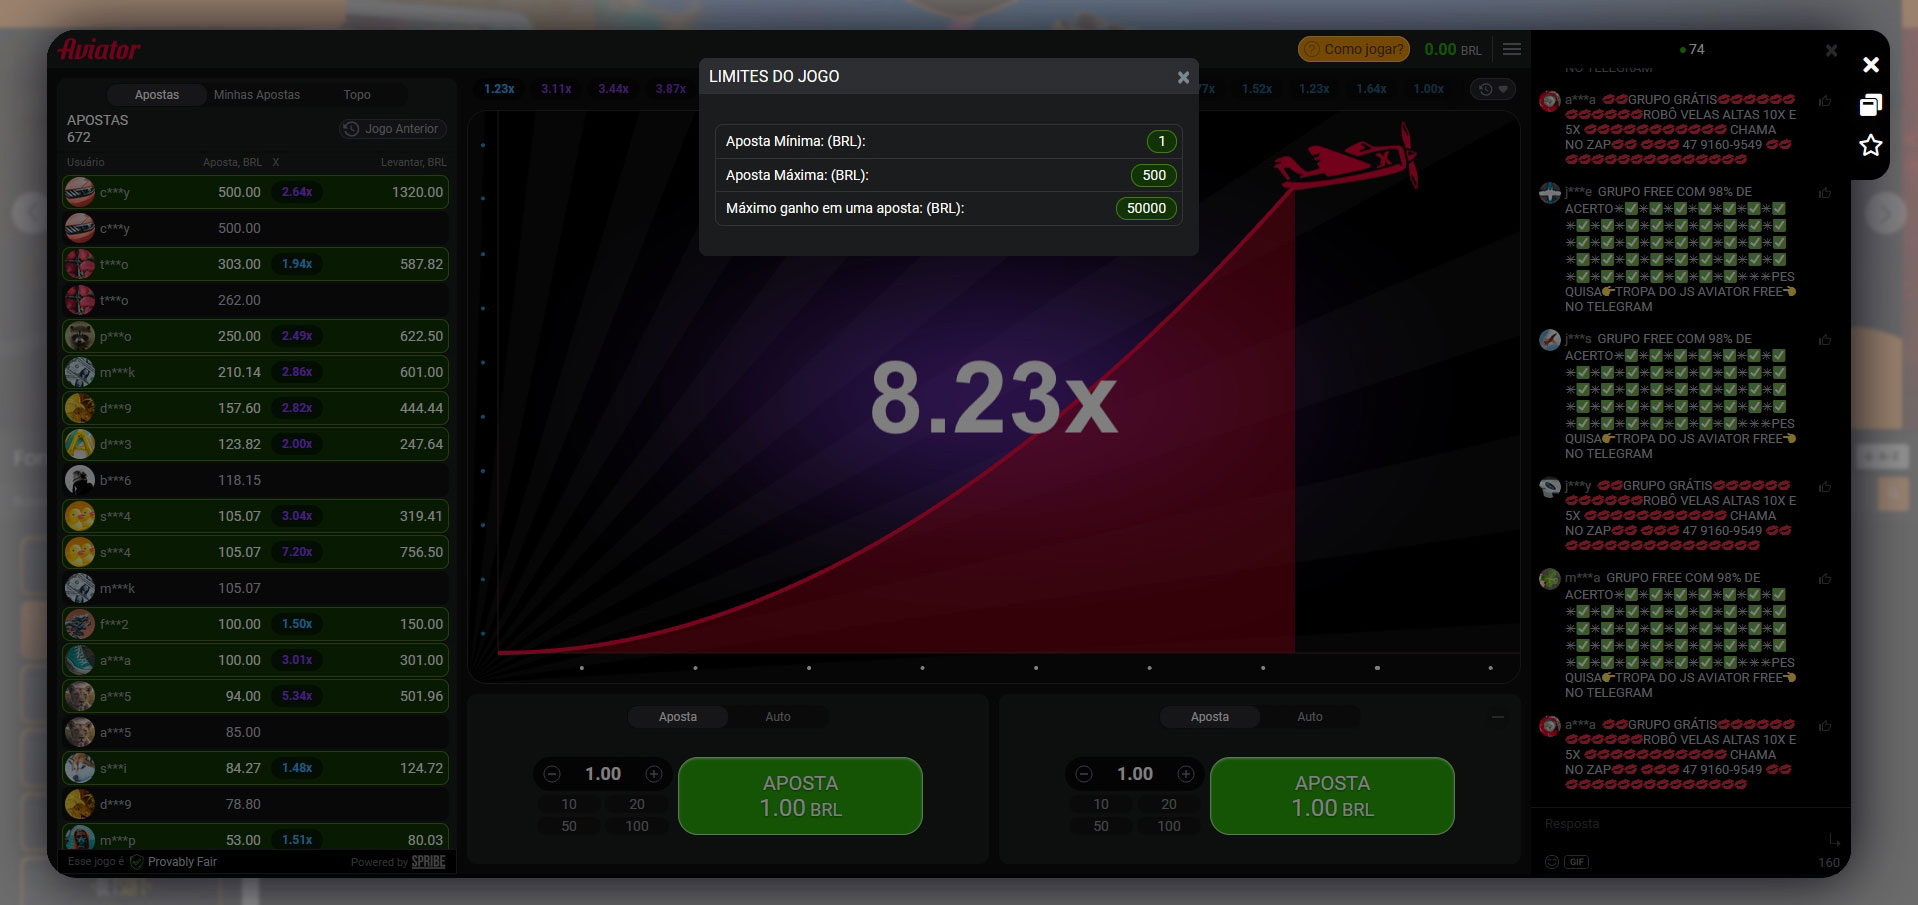Open the hamburger menu in header
Screen dimensions: 1918x905
[1512, 49]
